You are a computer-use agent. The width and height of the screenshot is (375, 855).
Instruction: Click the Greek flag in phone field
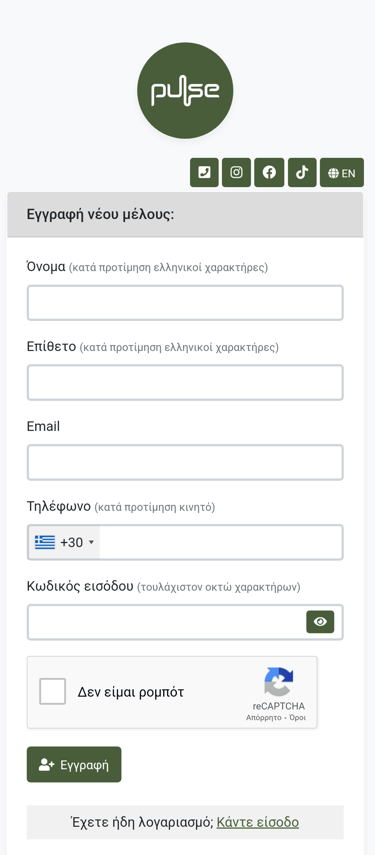45,542
